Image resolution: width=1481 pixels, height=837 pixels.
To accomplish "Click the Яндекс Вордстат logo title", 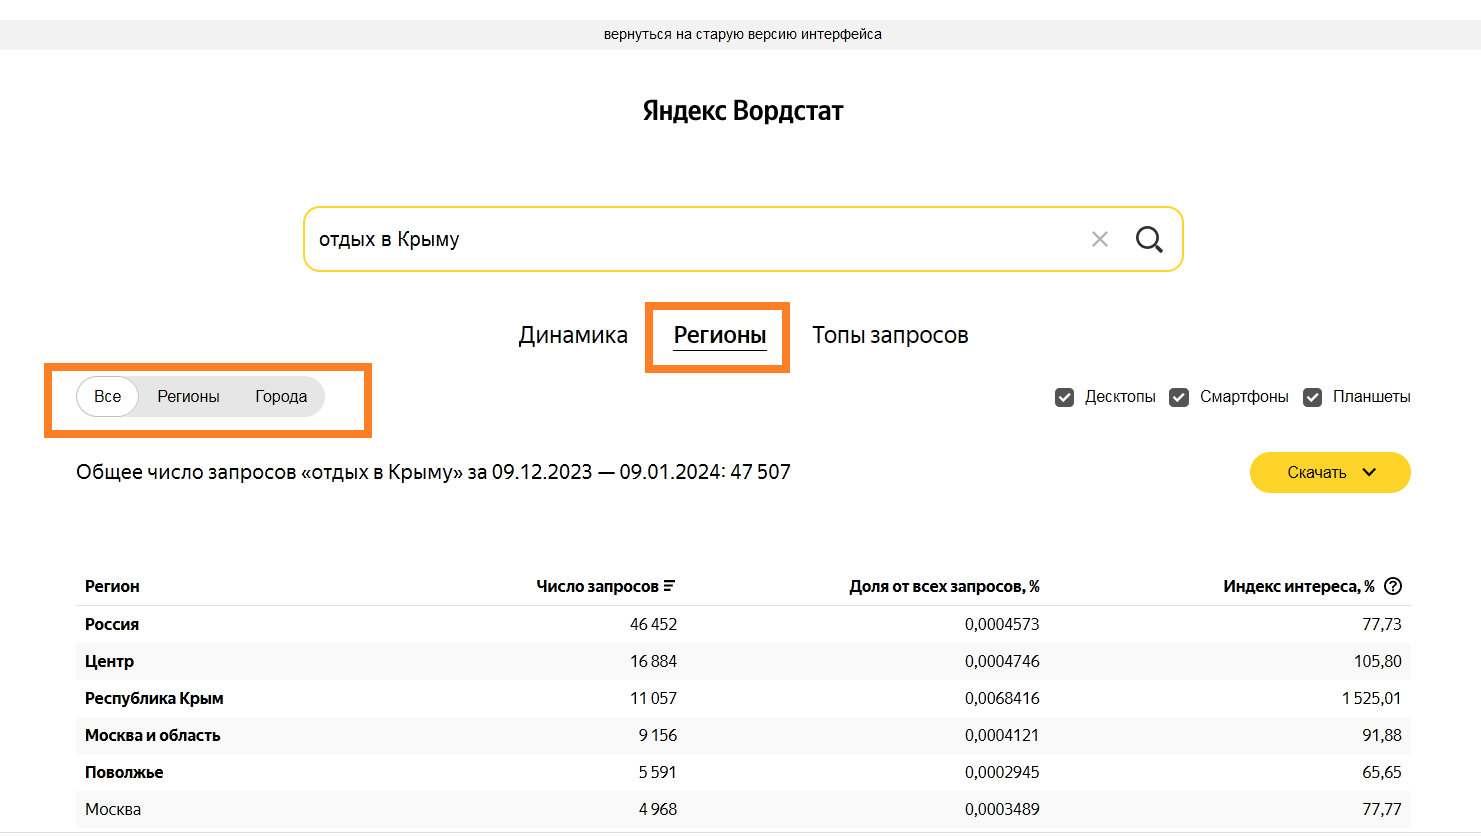I will 743,110.
